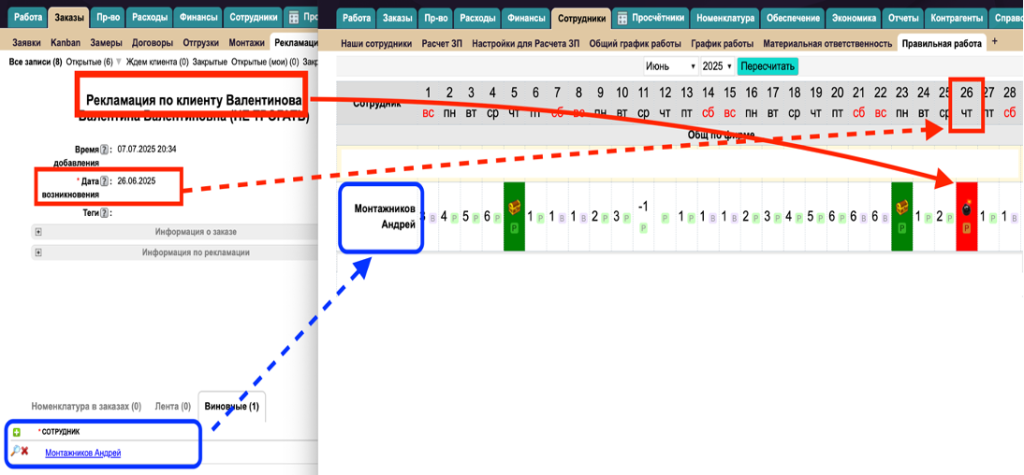Click the magnifier icon beside Монтажников Андрей
Viewport: 1024px width, 475px height.
[14, 452]
